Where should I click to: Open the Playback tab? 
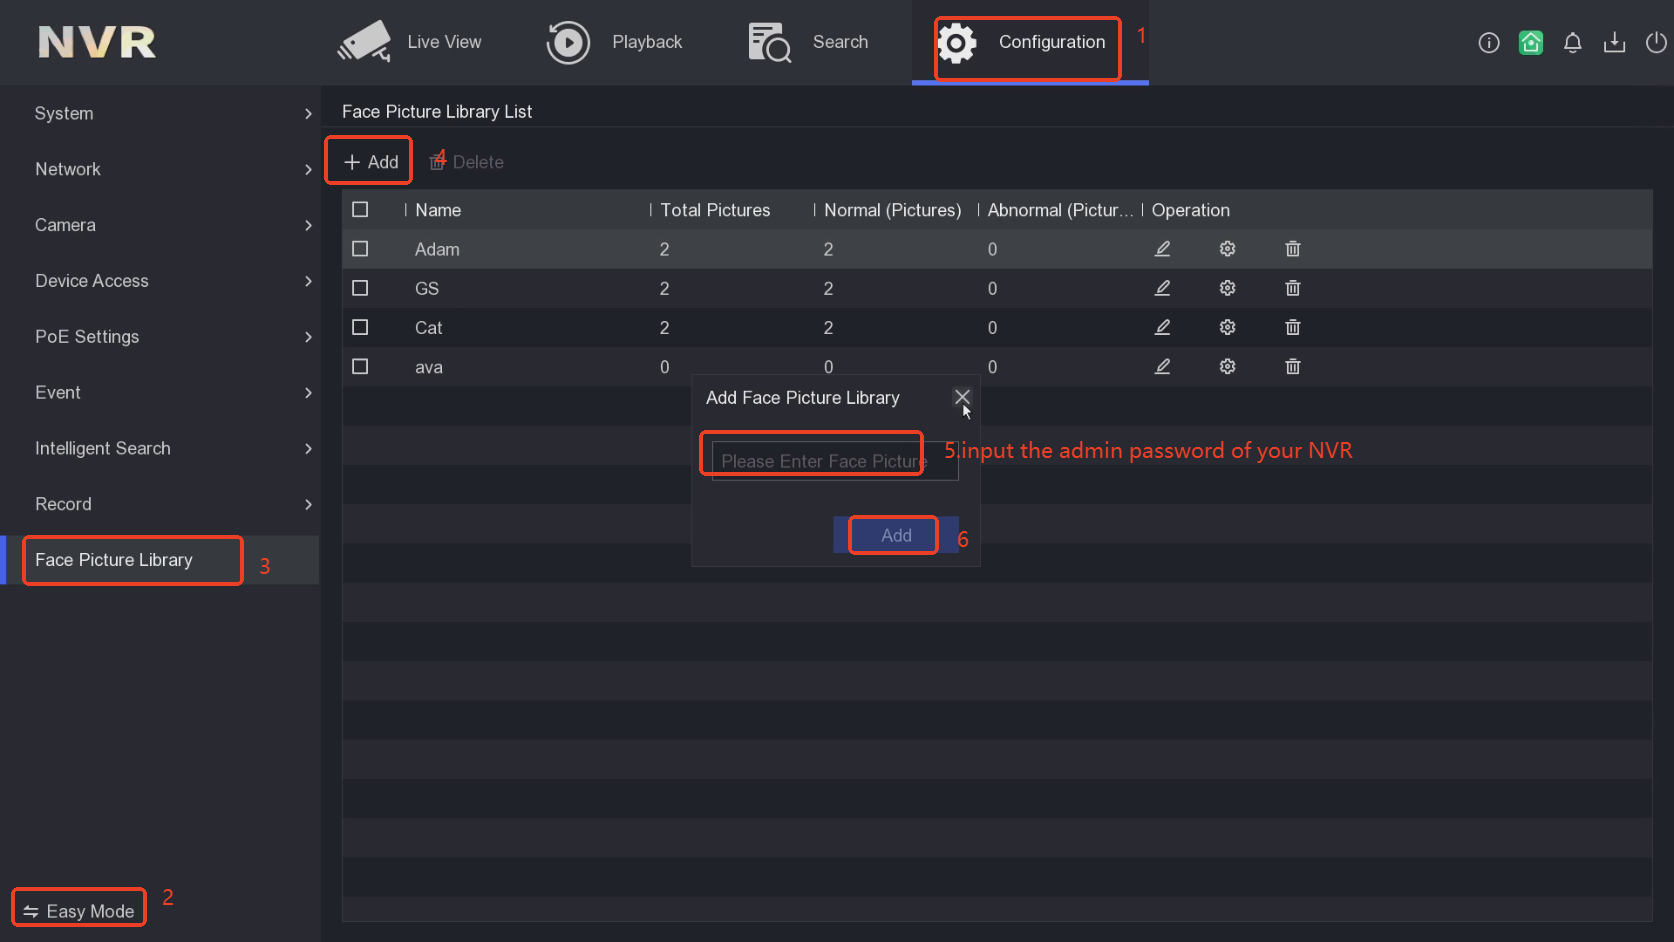[615, 42]
